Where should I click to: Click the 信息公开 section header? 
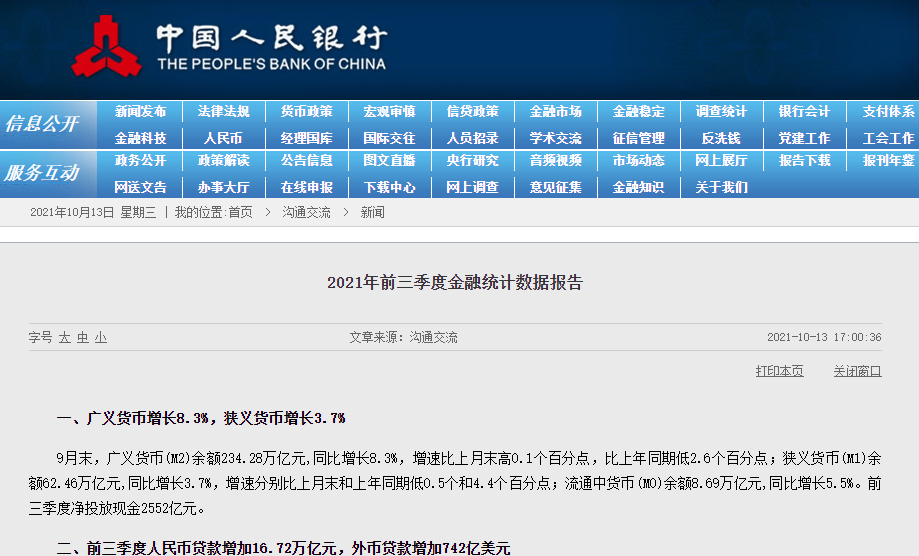click(42, 124)
